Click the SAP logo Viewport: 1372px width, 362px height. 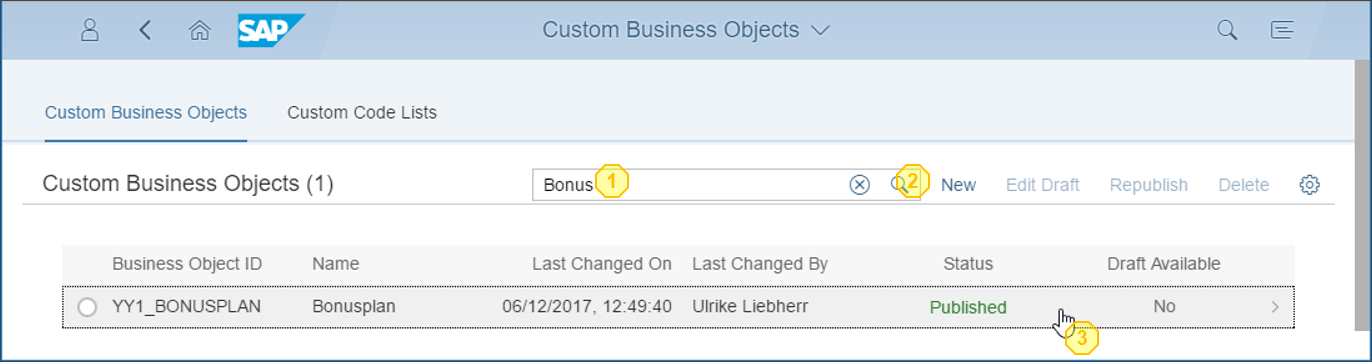point(271,30)
